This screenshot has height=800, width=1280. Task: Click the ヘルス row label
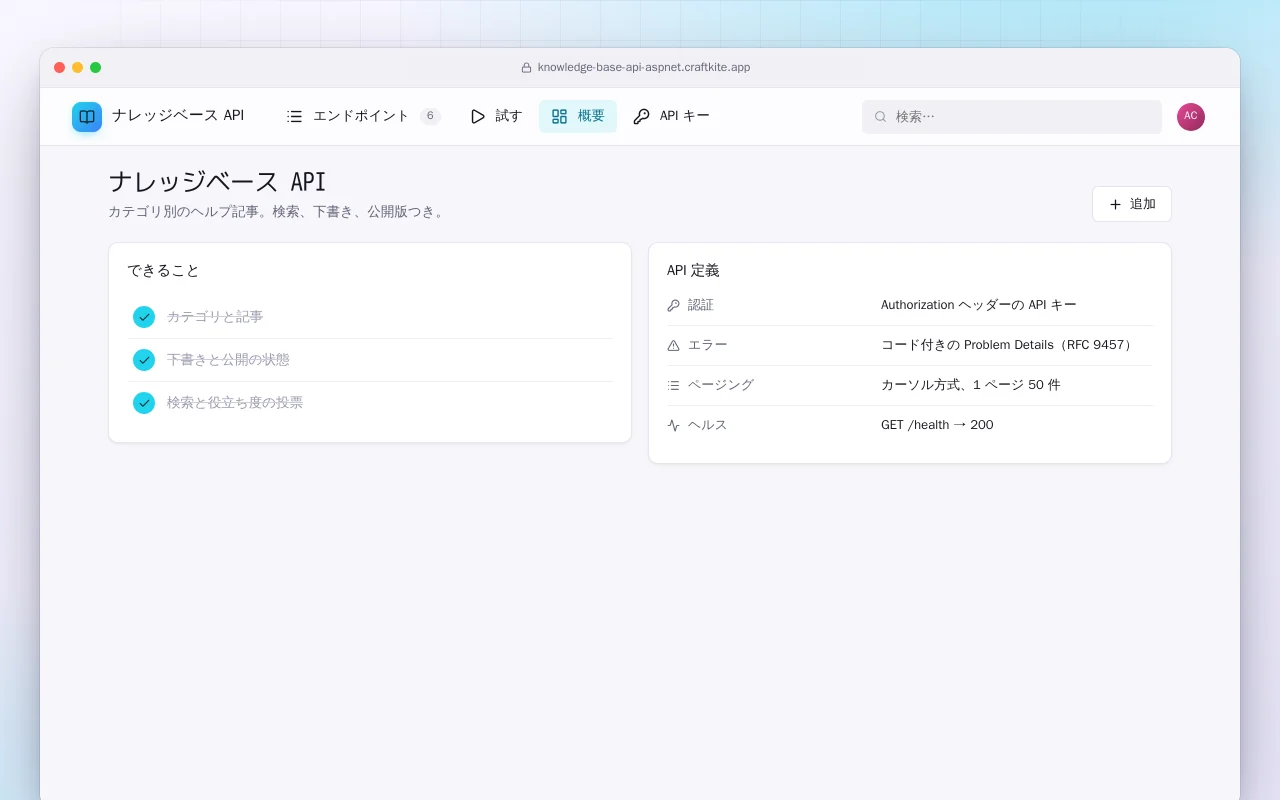click(708, 425)
